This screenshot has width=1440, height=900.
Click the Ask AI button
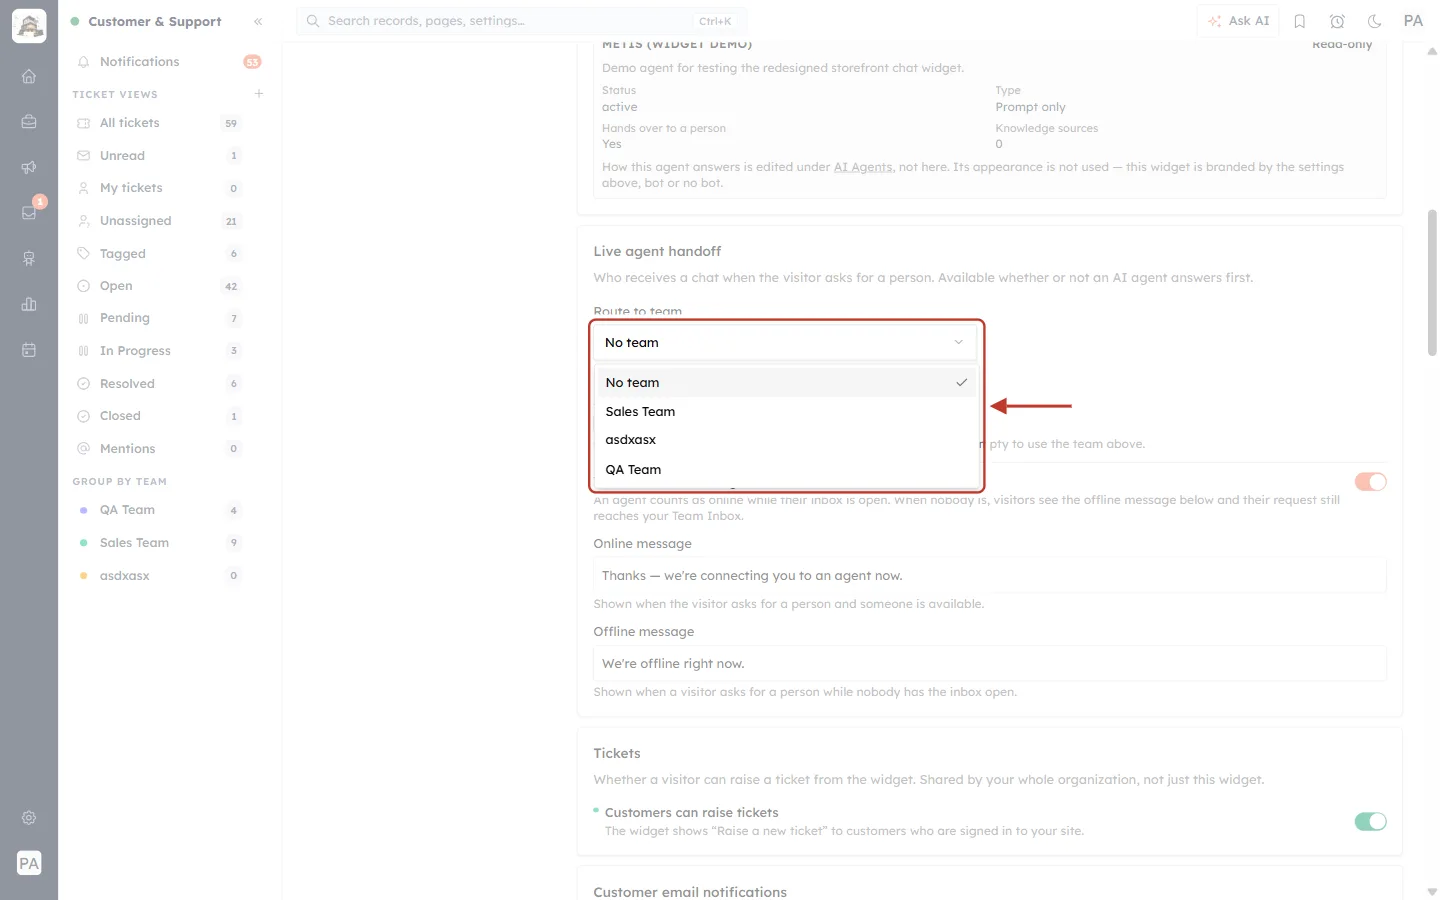[1238, 21]
